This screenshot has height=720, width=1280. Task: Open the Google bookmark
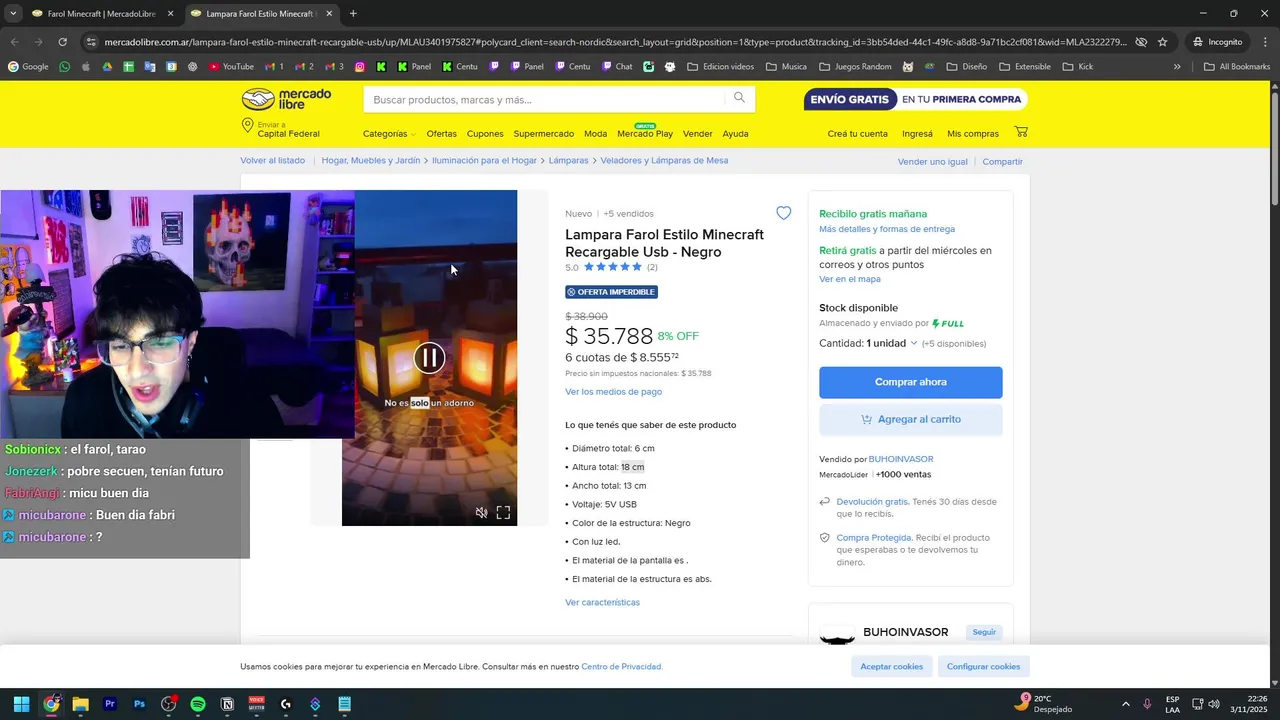coord(28,67)
